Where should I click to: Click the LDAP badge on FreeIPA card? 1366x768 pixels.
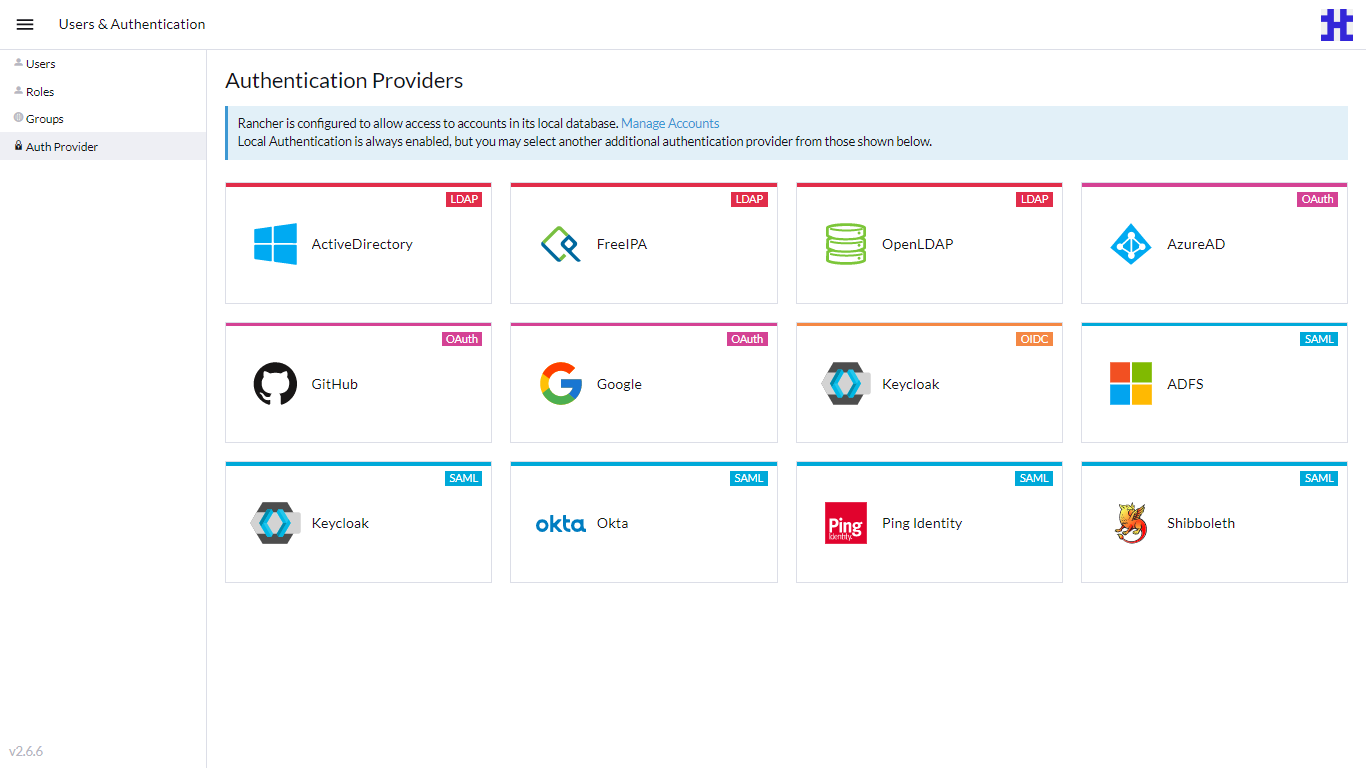pos(749,199)
